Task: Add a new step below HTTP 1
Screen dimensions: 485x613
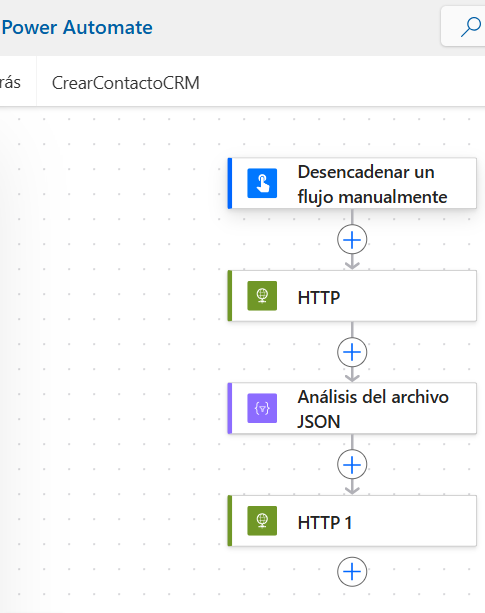Action: tap(352, 572)
